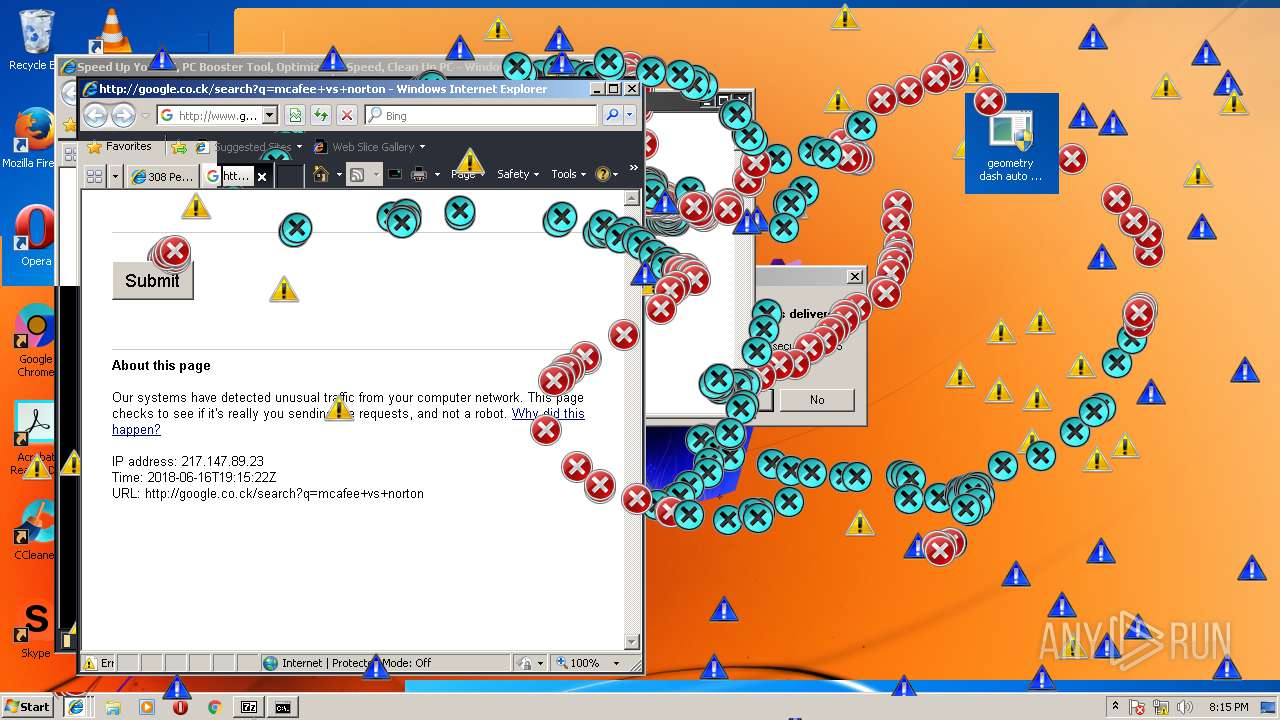Stop loading with red X icon

[x=346, y=116]
